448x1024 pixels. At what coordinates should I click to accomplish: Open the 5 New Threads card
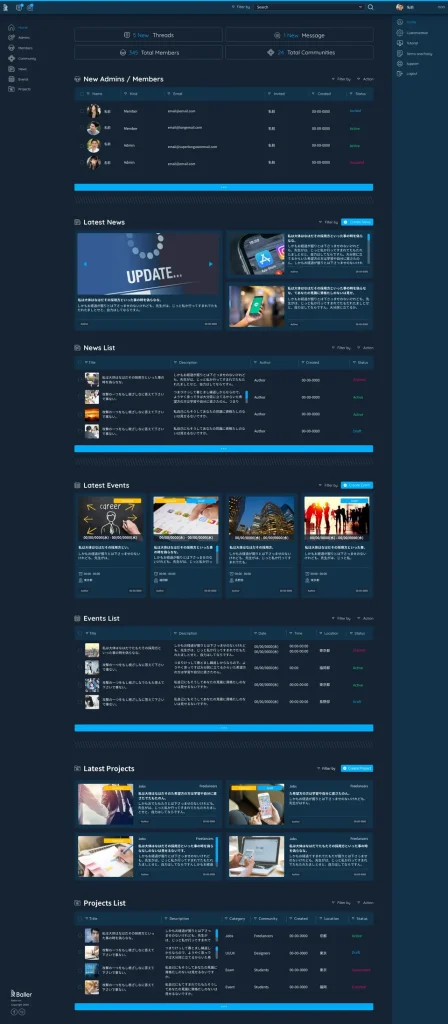point(148,35)
